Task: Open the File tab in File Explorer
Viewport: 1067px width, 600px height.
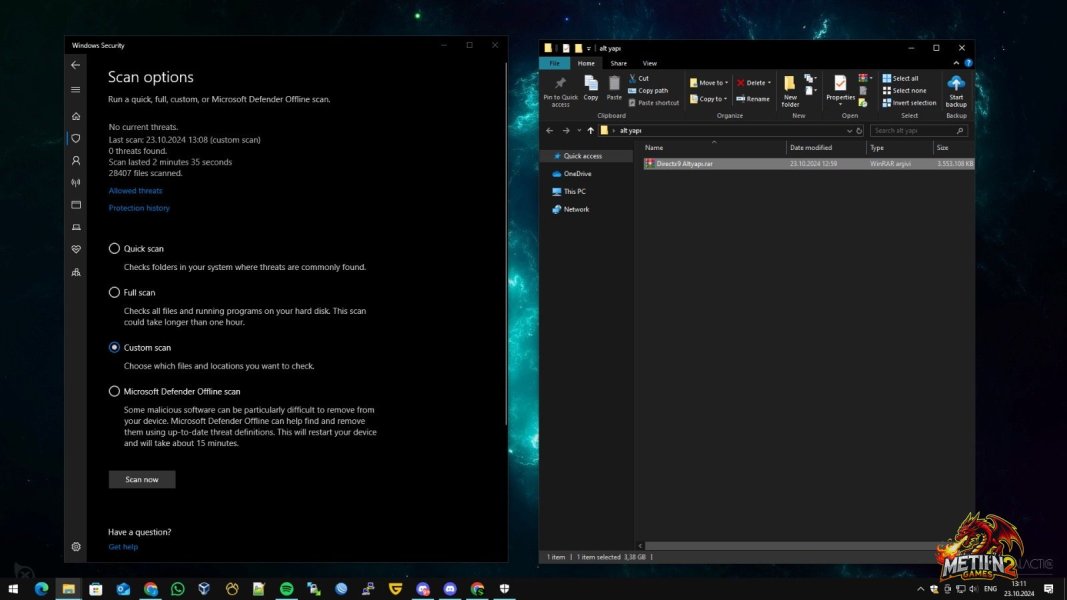Action: tap(555, 63)
